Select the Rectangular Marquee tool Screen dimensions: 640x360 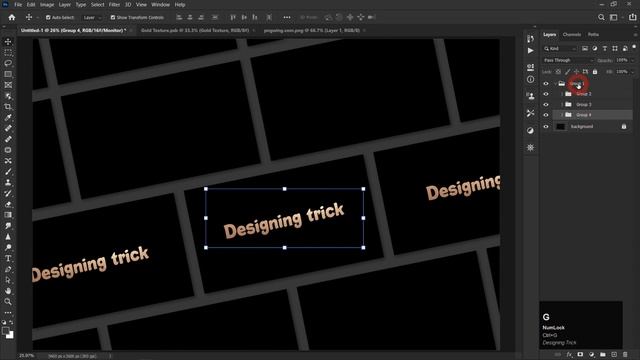point(8,53)
